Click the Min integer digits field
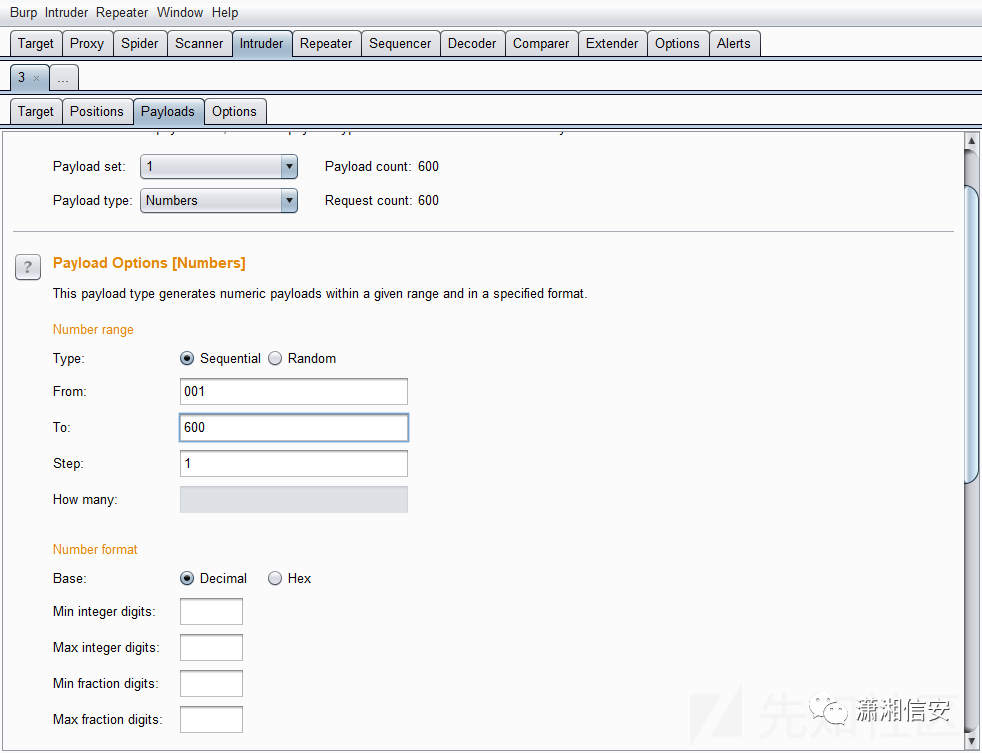The height and width of the screenshot is (753, 982). click(212, 611)
